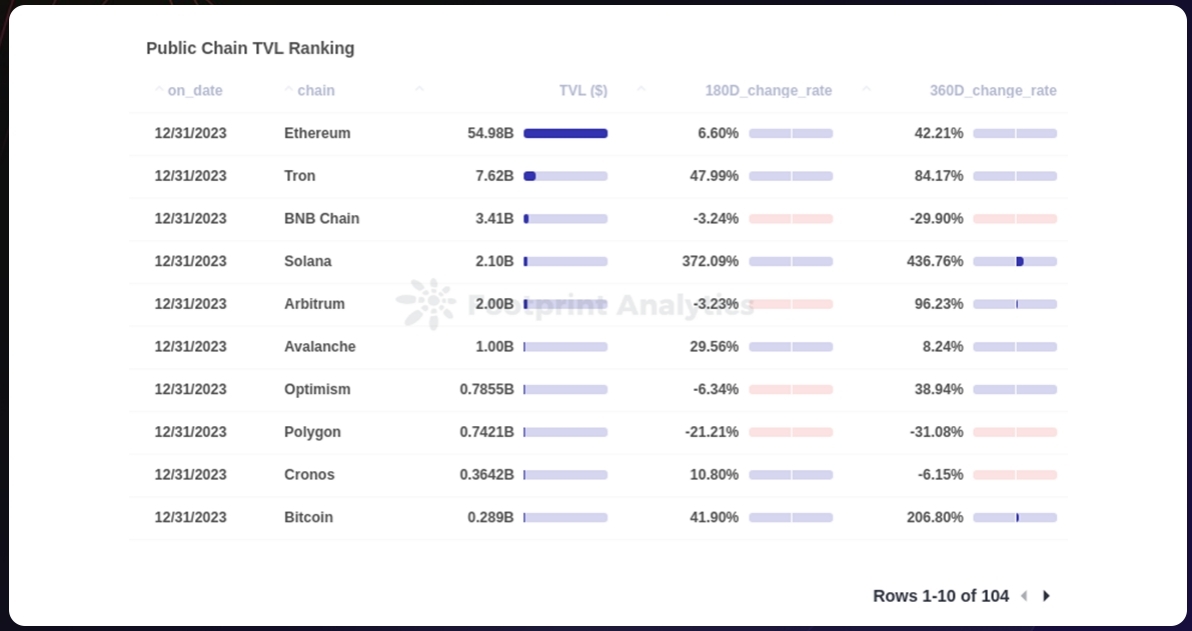The height and width of the screenshot is (631, 1192).
Task: Select the Ethereum chain name cell
Action: 317,133
